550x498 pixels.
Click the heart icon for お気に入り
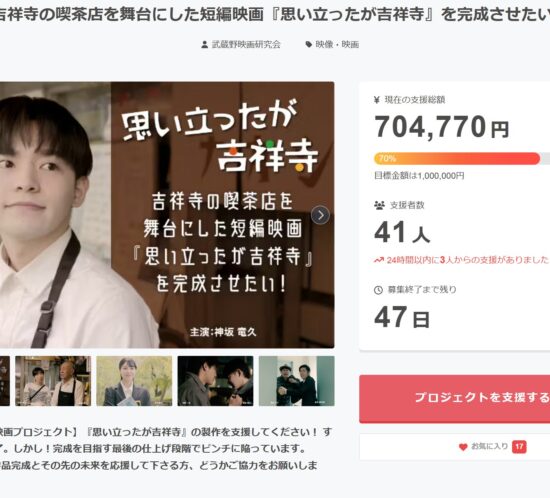463,447
